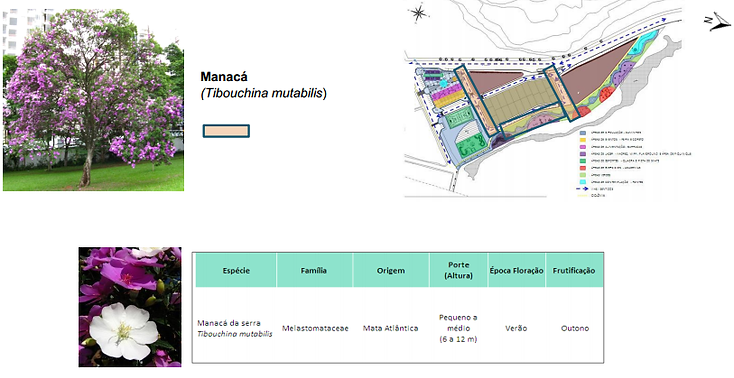This screenshot has height=378, width=734.
Task: Select the beige legend rectangle under Manacá
Action: point(226,131)
